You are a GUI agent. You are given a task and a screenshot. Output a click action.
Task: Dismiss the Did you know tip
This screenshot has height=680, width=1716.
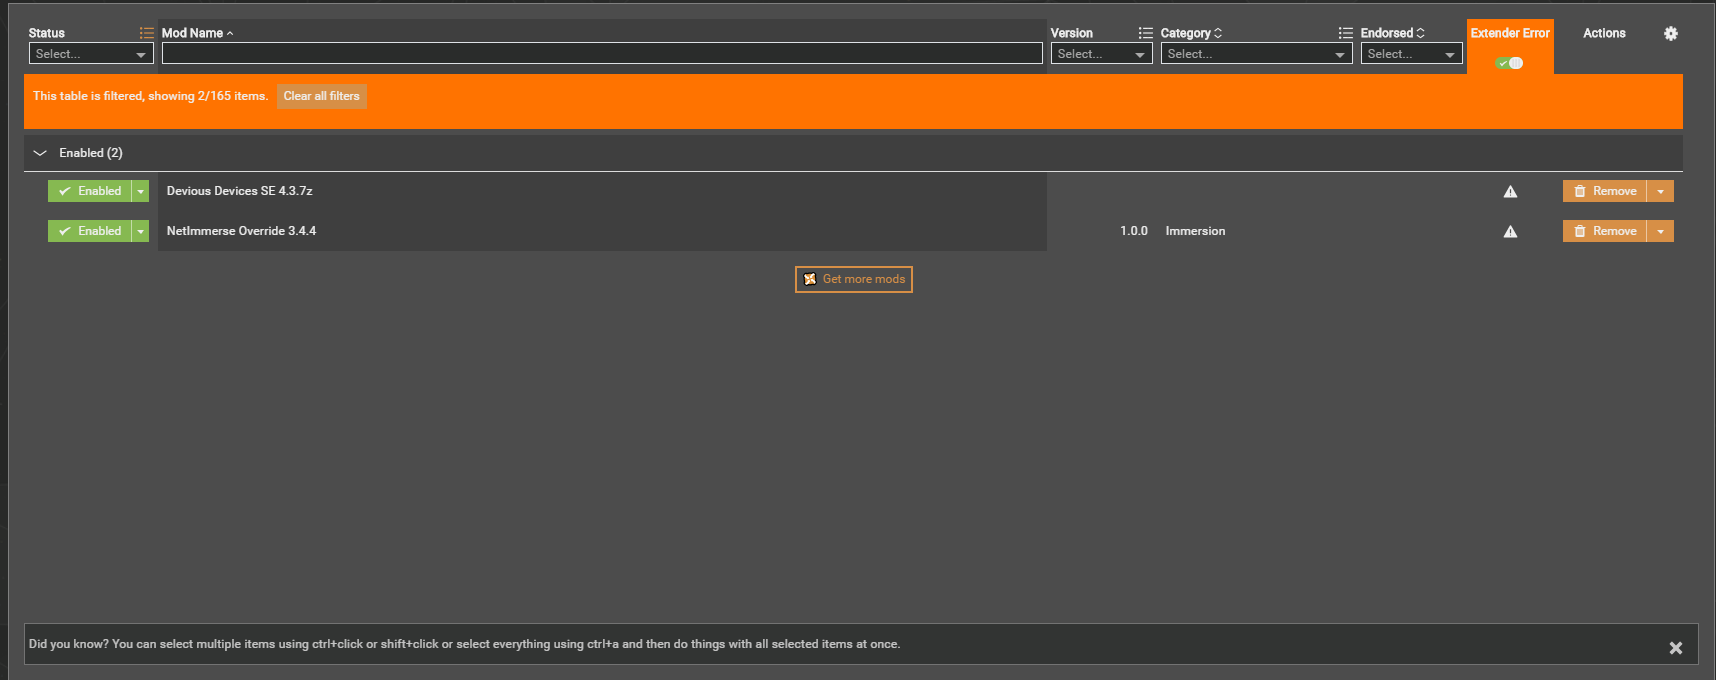[1675, 648]
